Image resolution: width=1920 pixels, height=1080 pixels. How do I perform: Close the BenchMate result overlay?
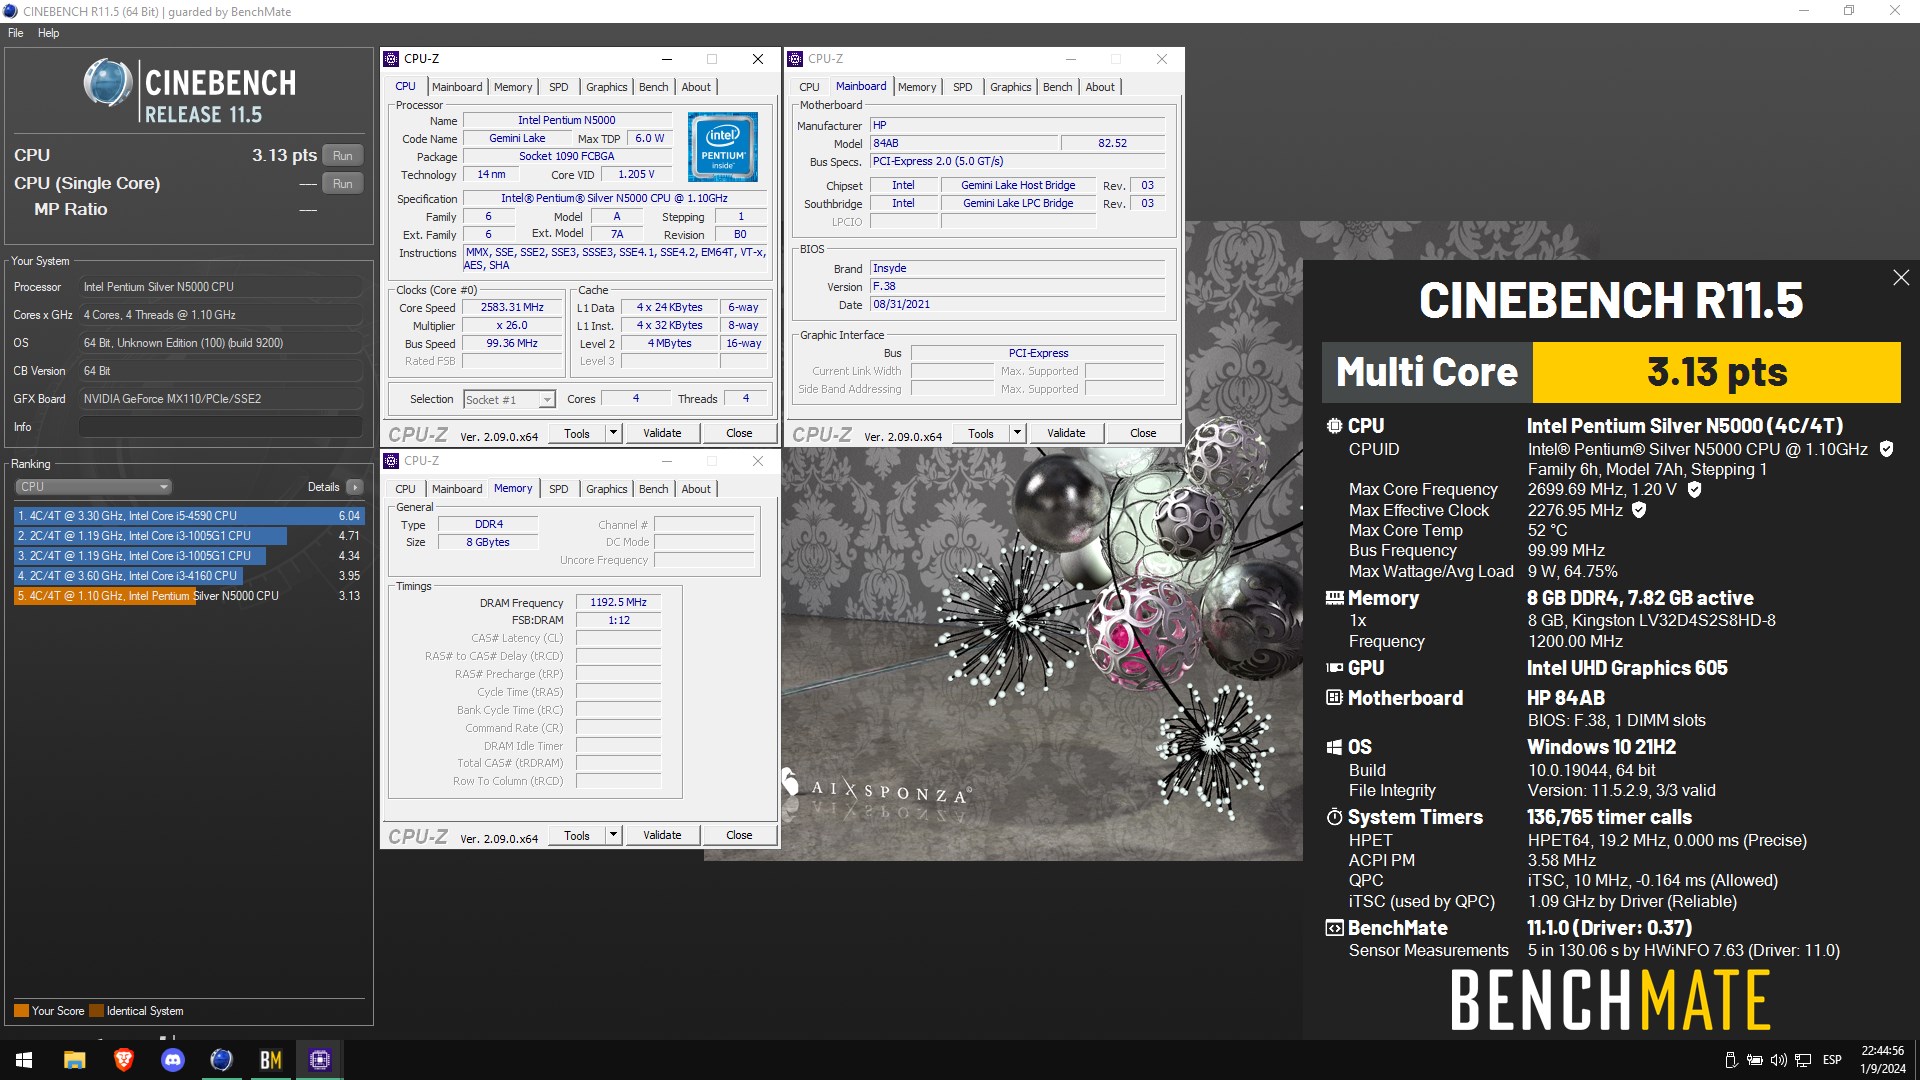pos(1901,278)
